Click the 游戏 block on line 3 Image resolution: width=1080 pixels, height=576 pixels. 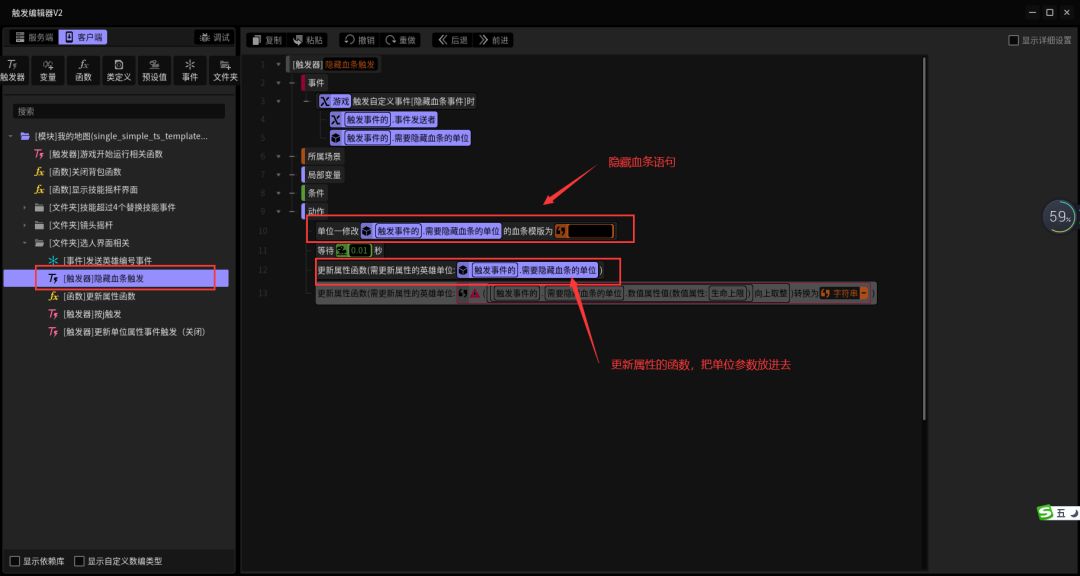click(x=335, y=101)
